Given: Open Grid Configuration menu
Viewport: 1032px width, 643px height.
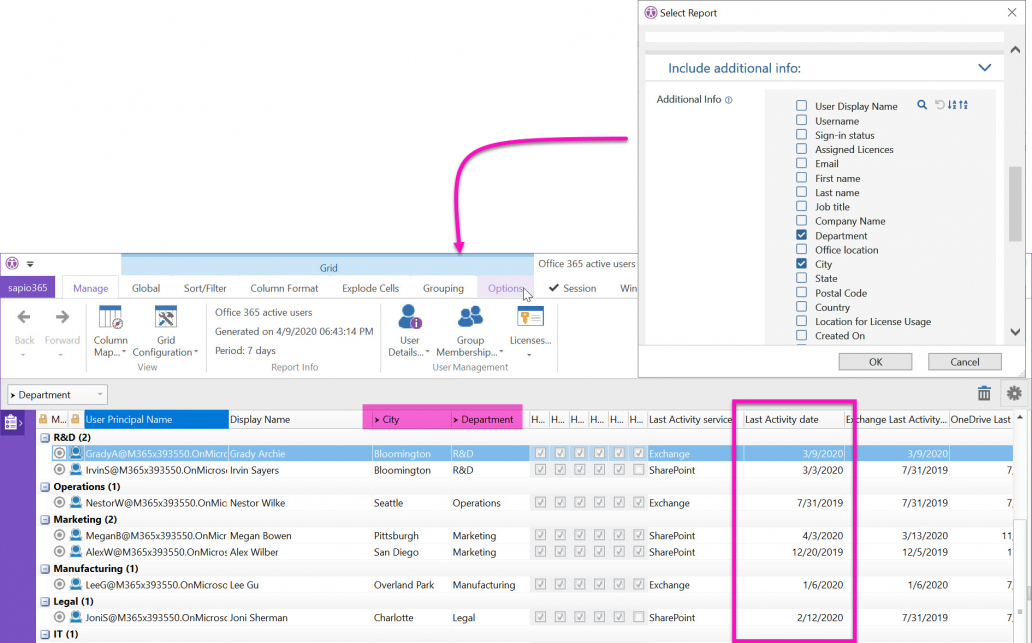Looking at the screenshot, I should point(165,331).
